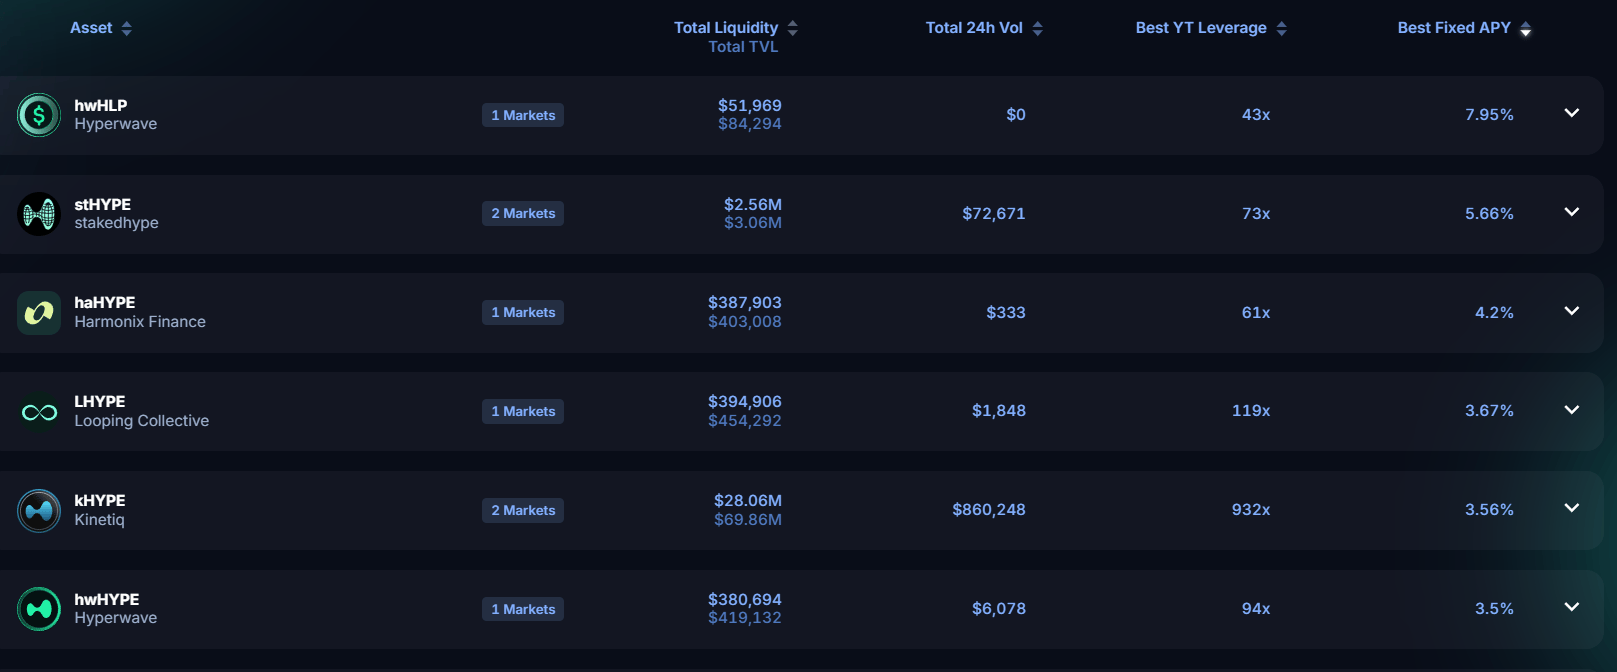Expand the hwHLP row chevron

click(x=1572, y=113)
